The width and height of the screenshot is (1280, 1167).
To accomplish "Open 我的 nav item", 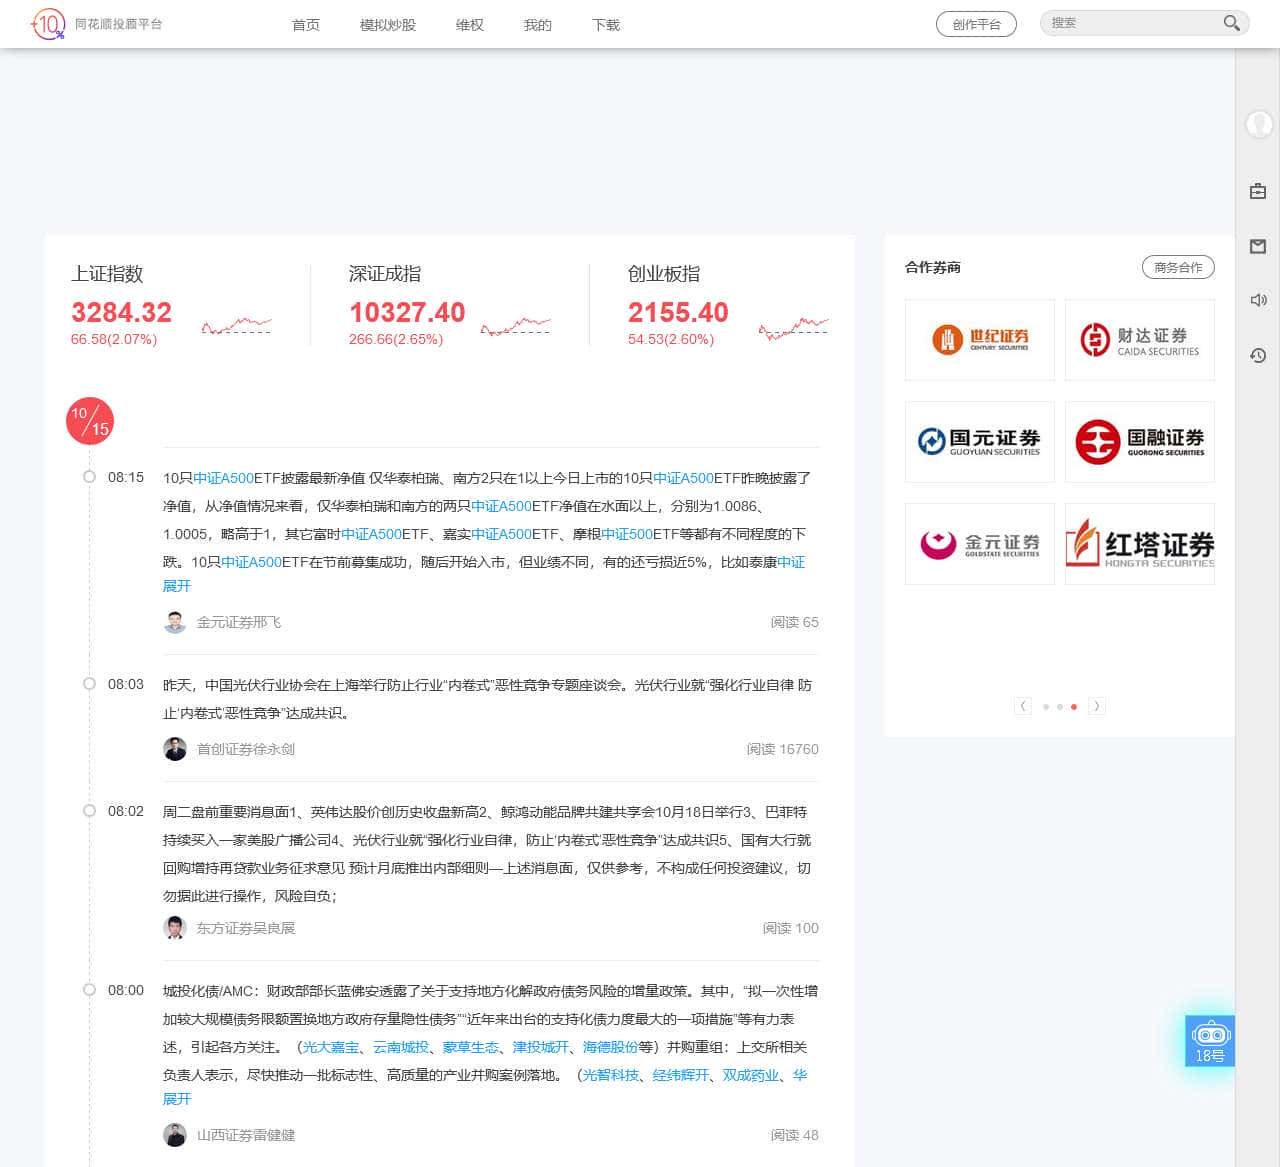I will tap(538, 25).
